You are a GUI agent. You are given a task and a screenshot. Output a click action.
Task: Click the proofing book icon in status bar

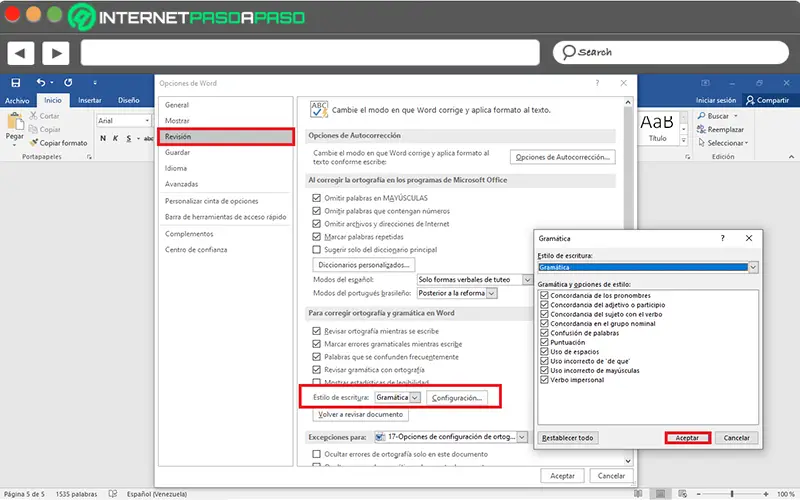click(x=113, y=494)
